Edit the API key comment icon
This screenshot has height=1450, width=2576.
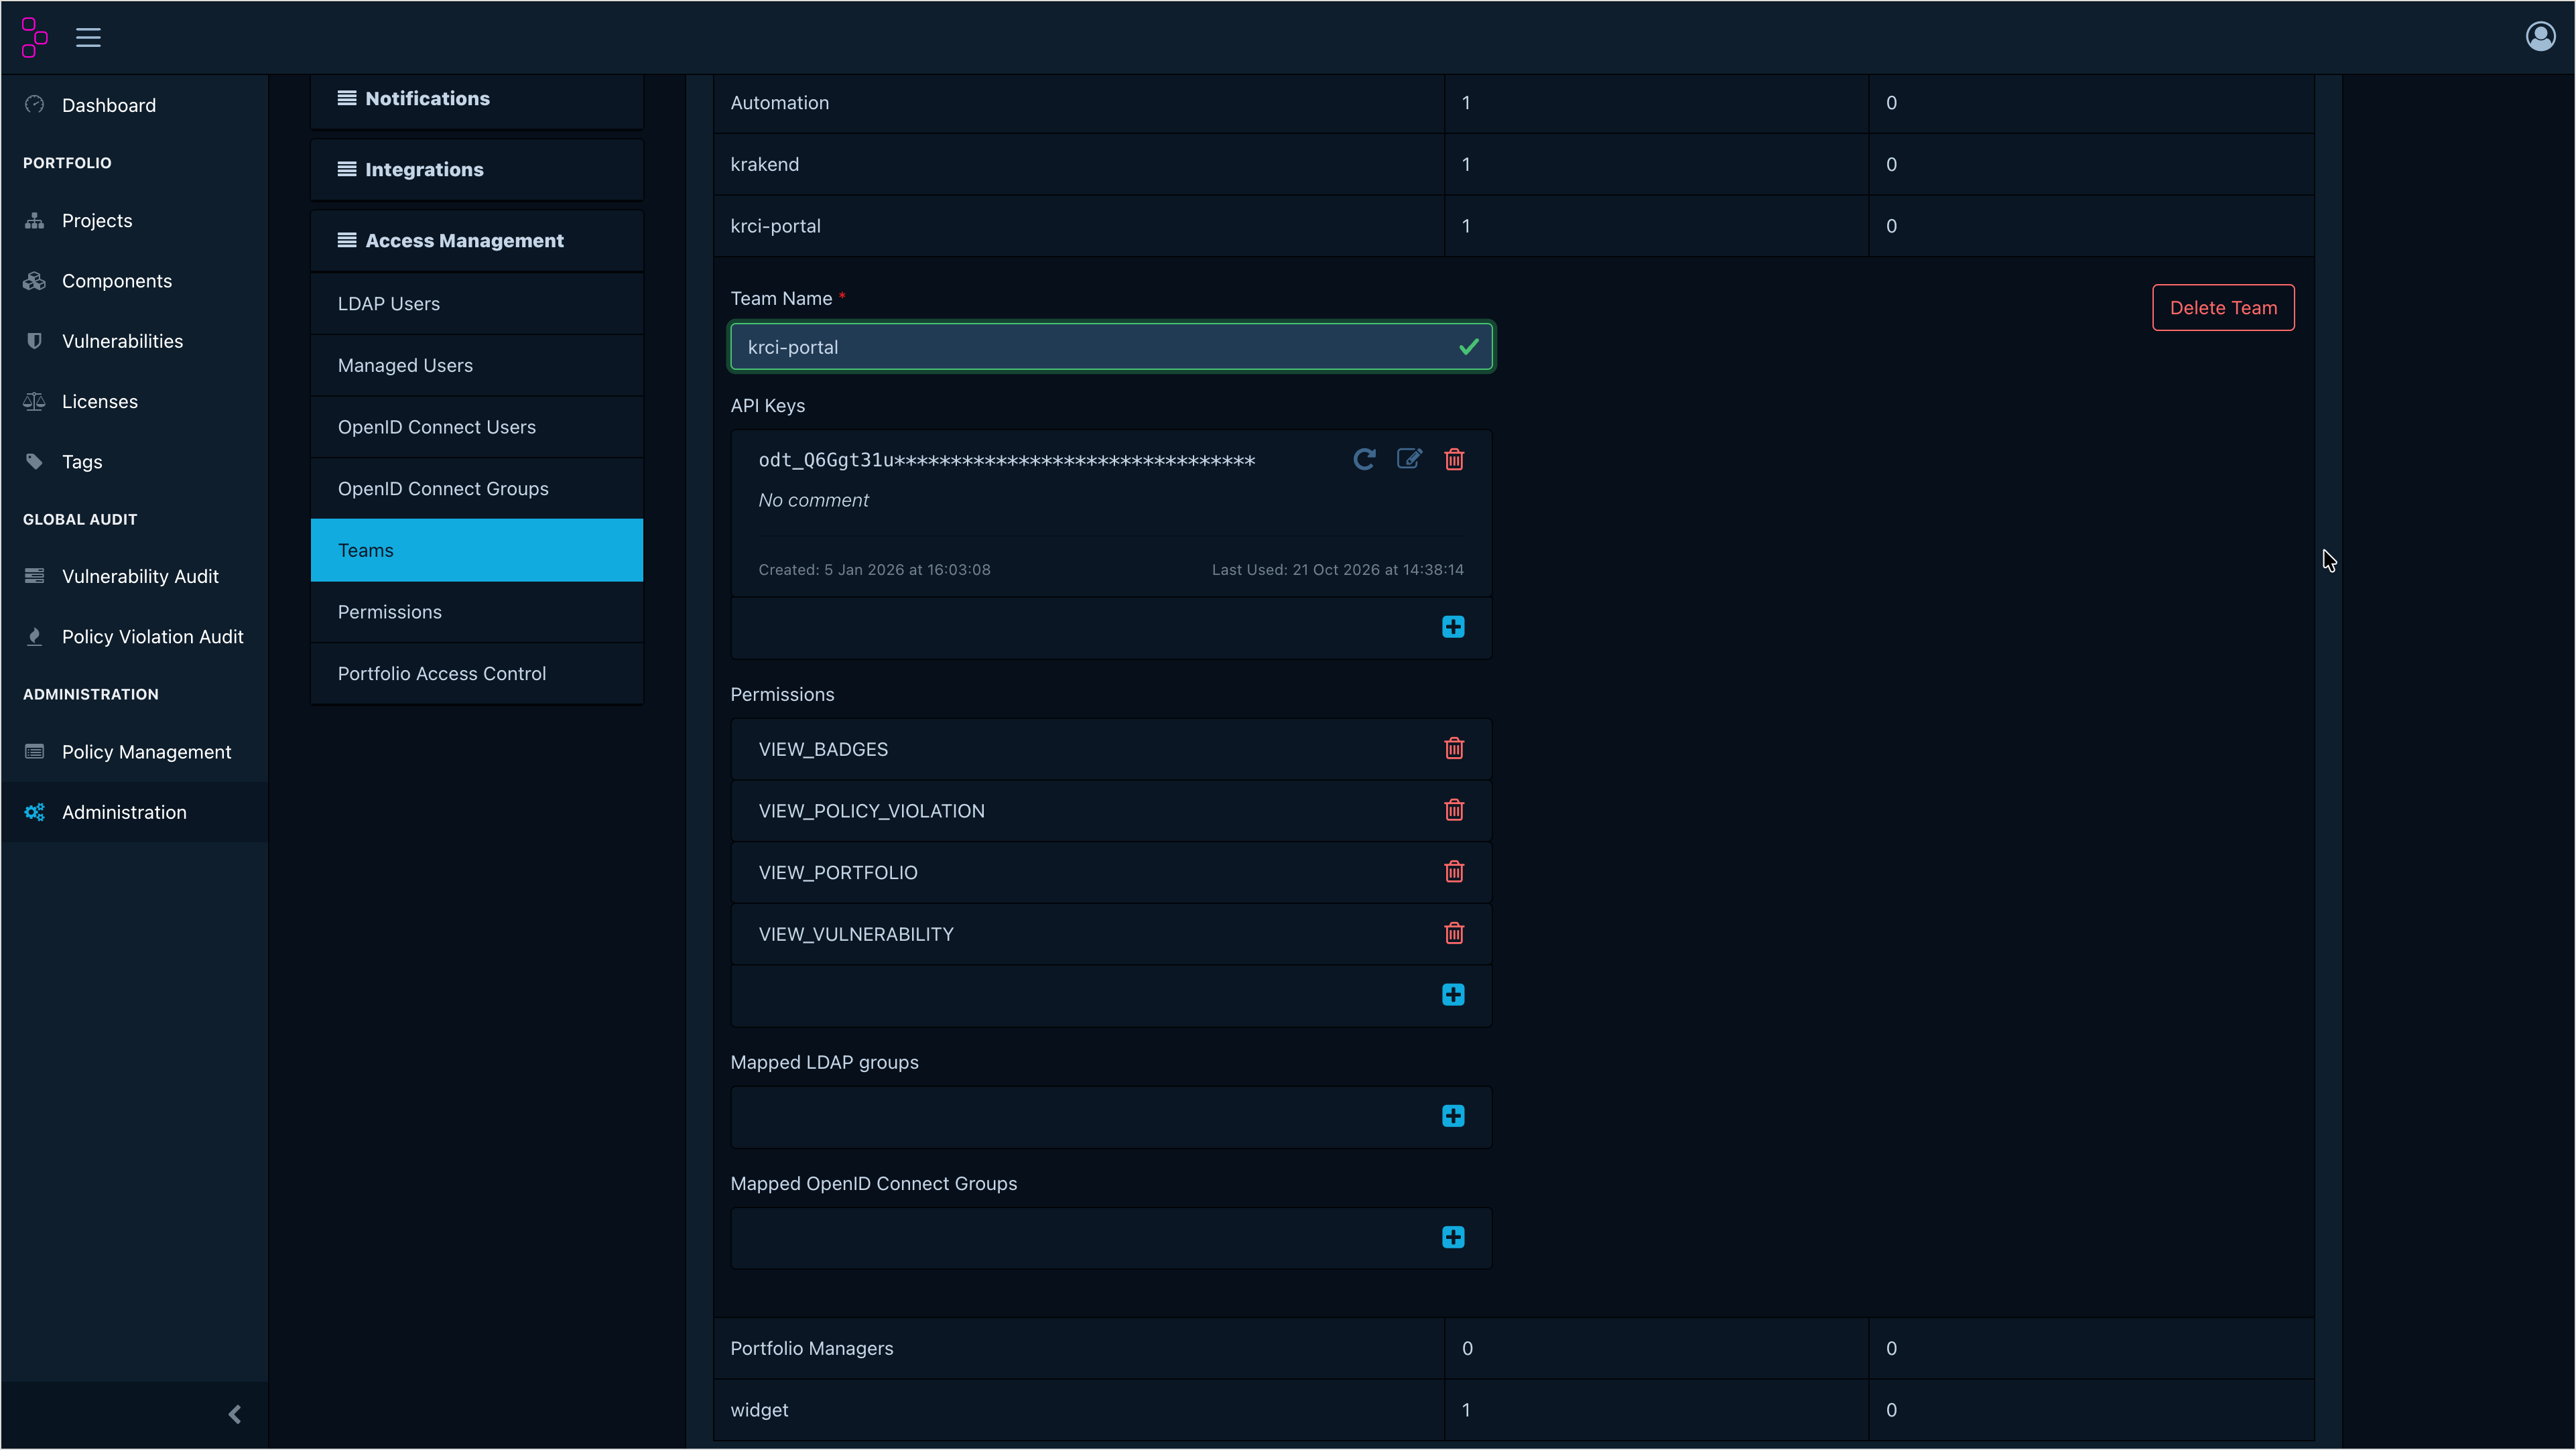pos(1409,459)
